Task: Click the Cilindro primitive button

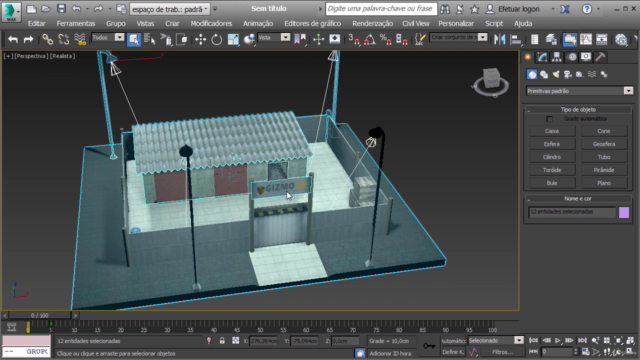Action: click(552, 157)
